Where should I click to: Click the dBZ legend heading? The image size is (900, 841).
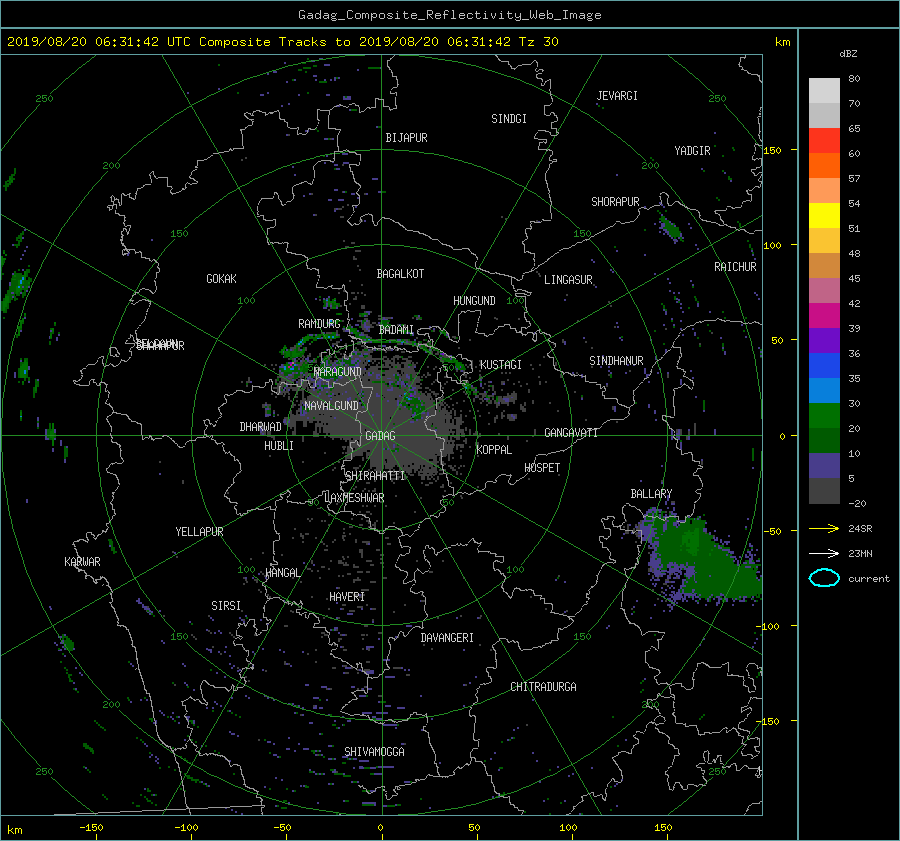[848, 53]
